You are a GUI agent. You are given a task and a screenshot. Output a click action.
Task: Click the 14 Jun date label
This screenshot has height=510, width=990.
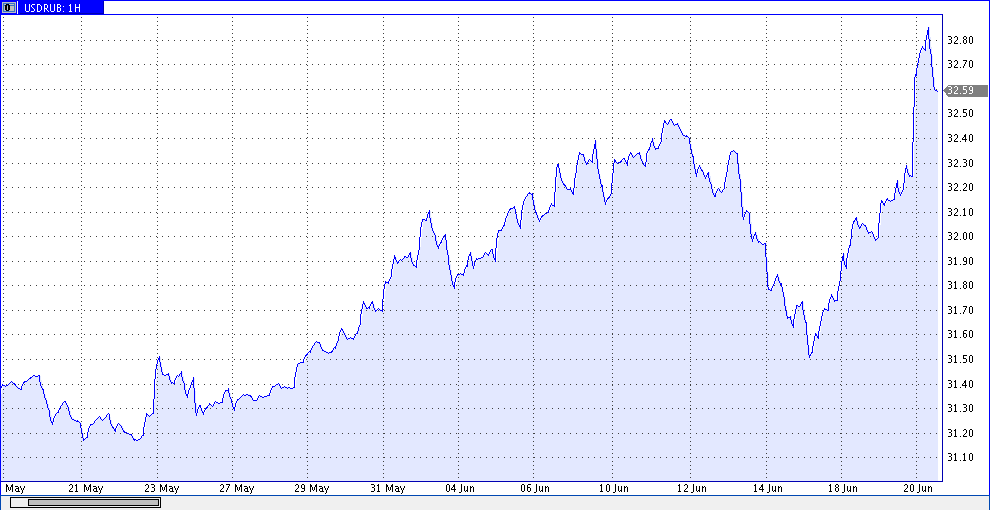[767, 489]
